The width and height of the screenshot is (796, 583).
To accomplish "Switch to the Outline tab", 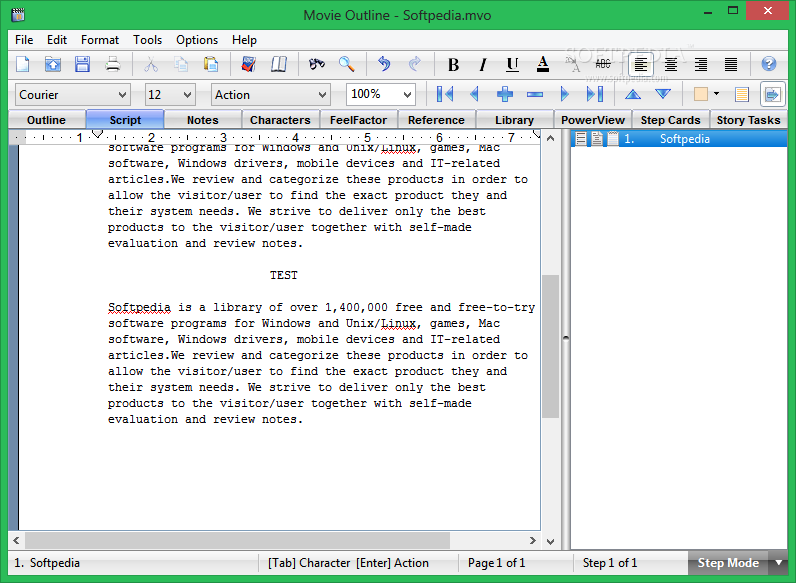I will [46, 120].
